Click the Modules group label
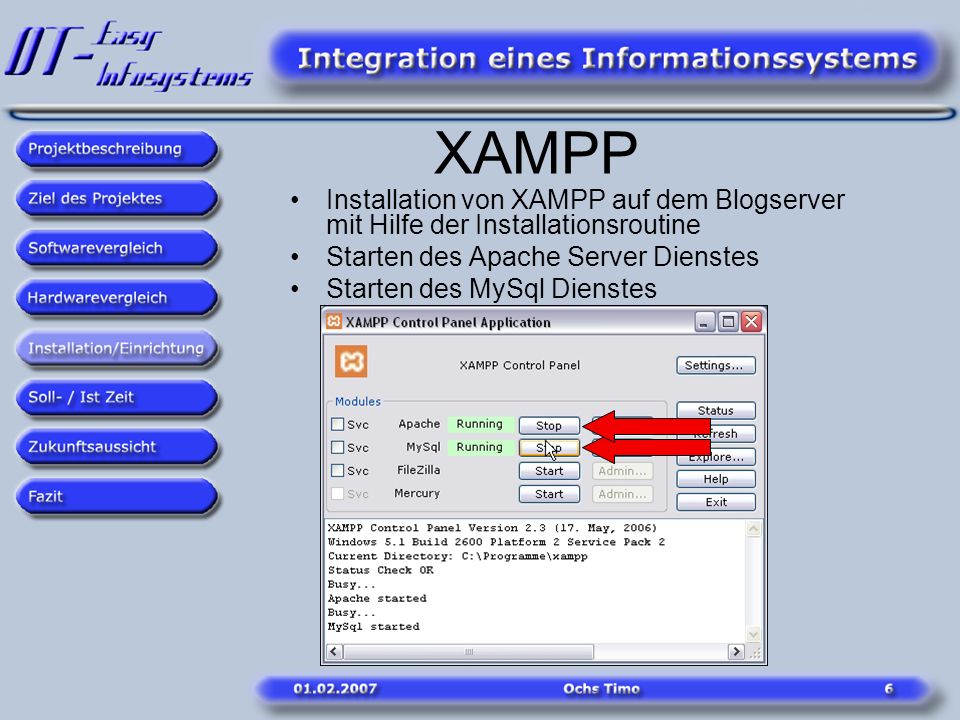This screenshot has height=720, width=960. coord(358,402)
